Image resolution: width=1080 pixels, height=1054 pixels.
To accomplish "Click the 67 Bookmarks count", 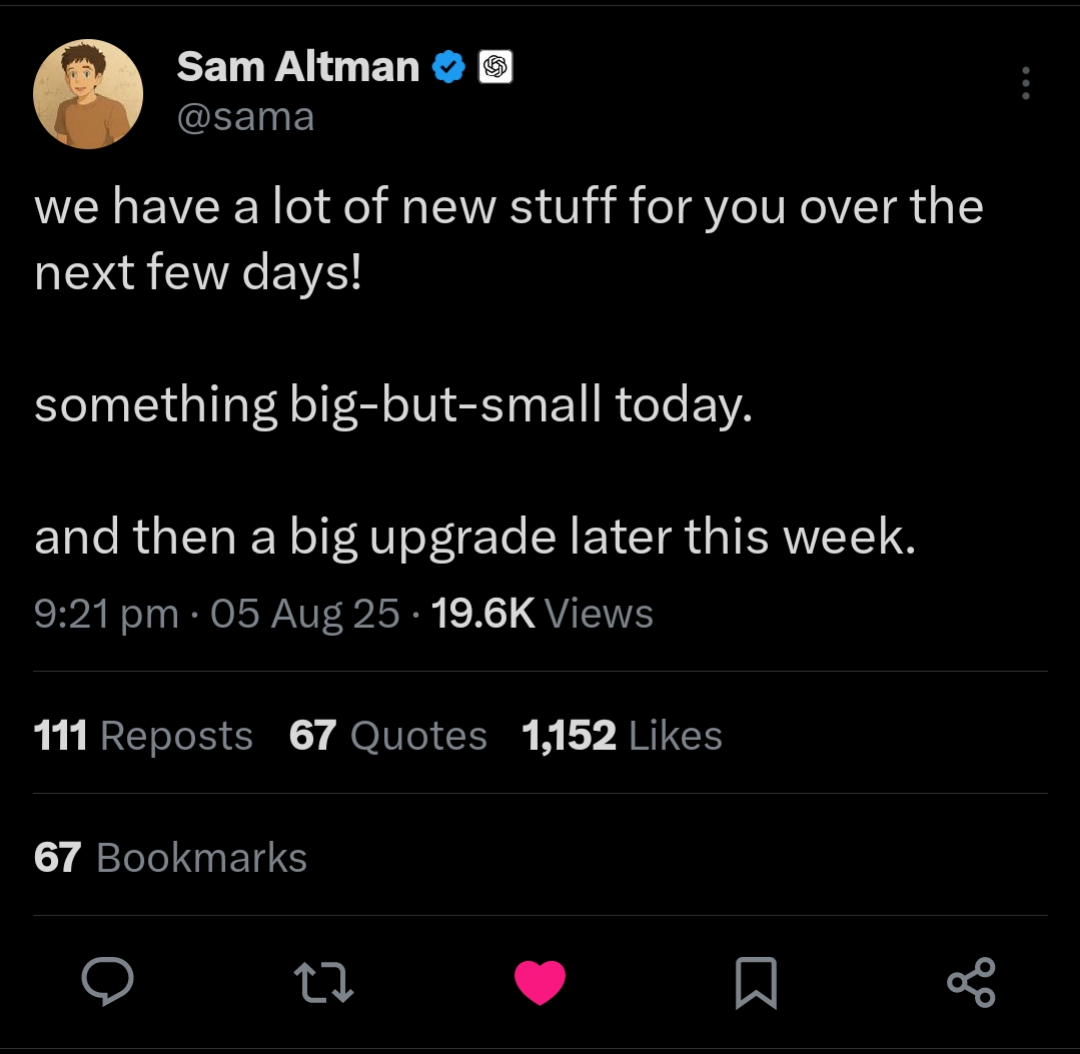I will point(171,858).
